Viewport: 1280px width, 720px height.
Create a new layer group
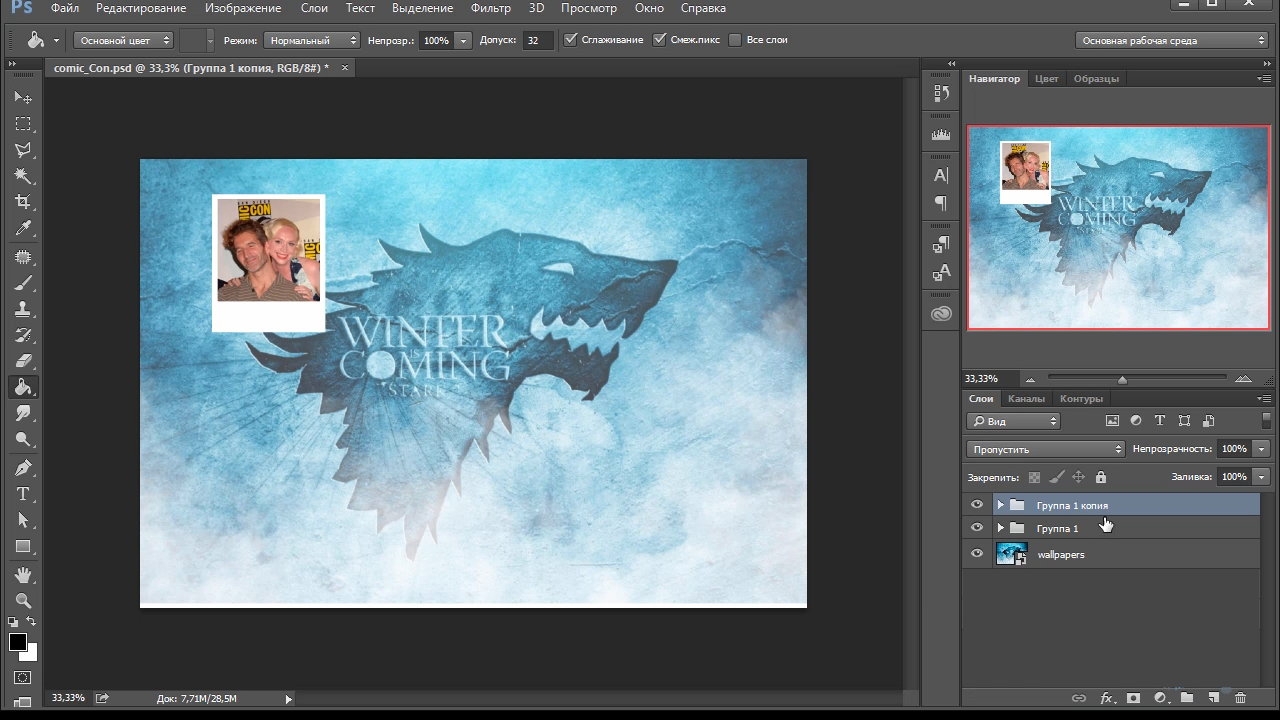(x=1187, y=698)
